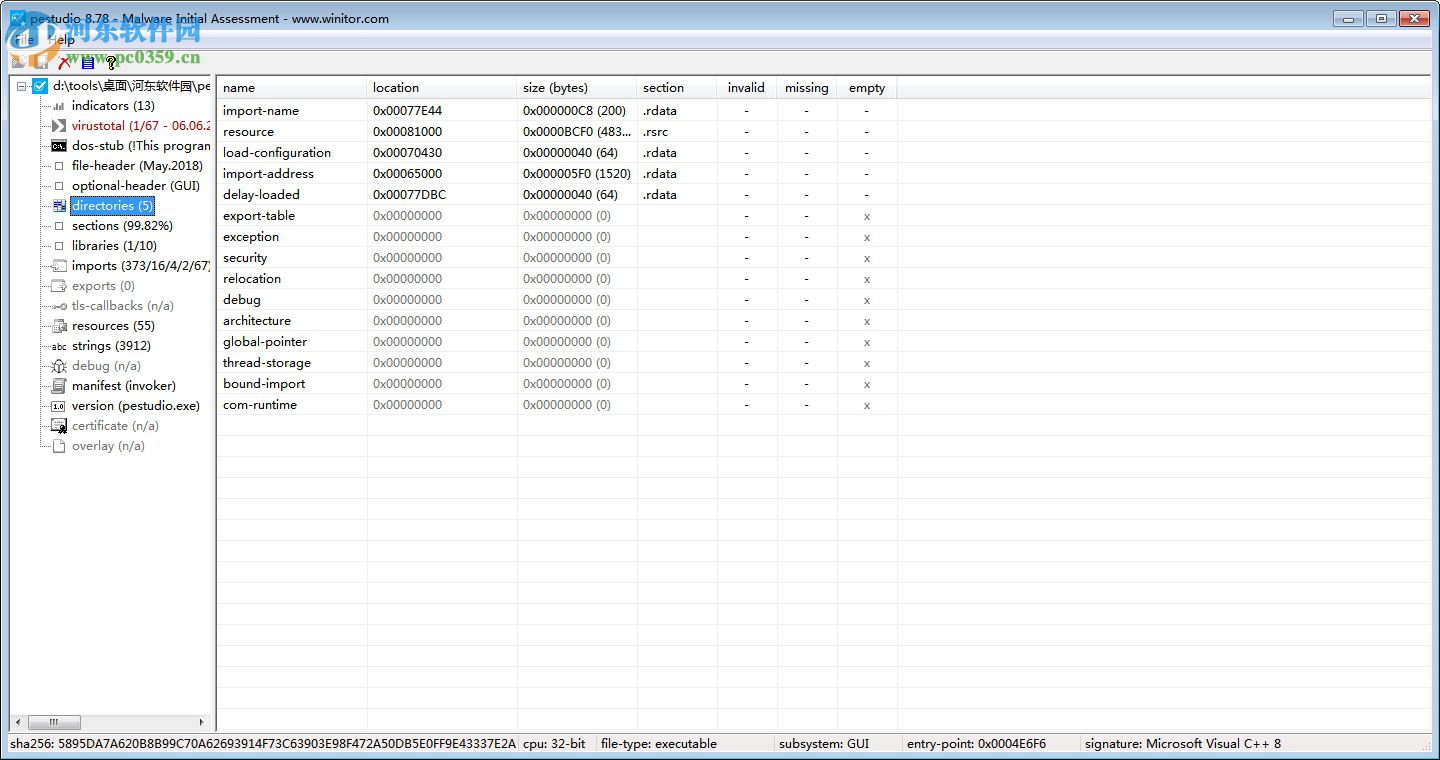Click the tree panel scroll-right arrow
Screen dimensions: 1440x760
click(202, 722)
